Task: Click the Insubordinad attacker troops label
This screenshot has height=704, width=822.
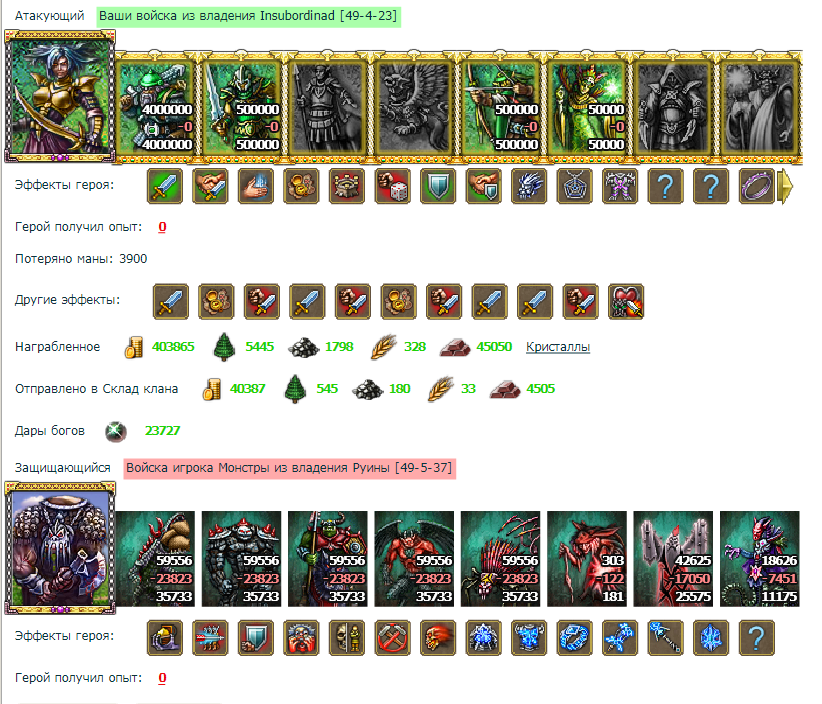Action: [x=248, y=16]
